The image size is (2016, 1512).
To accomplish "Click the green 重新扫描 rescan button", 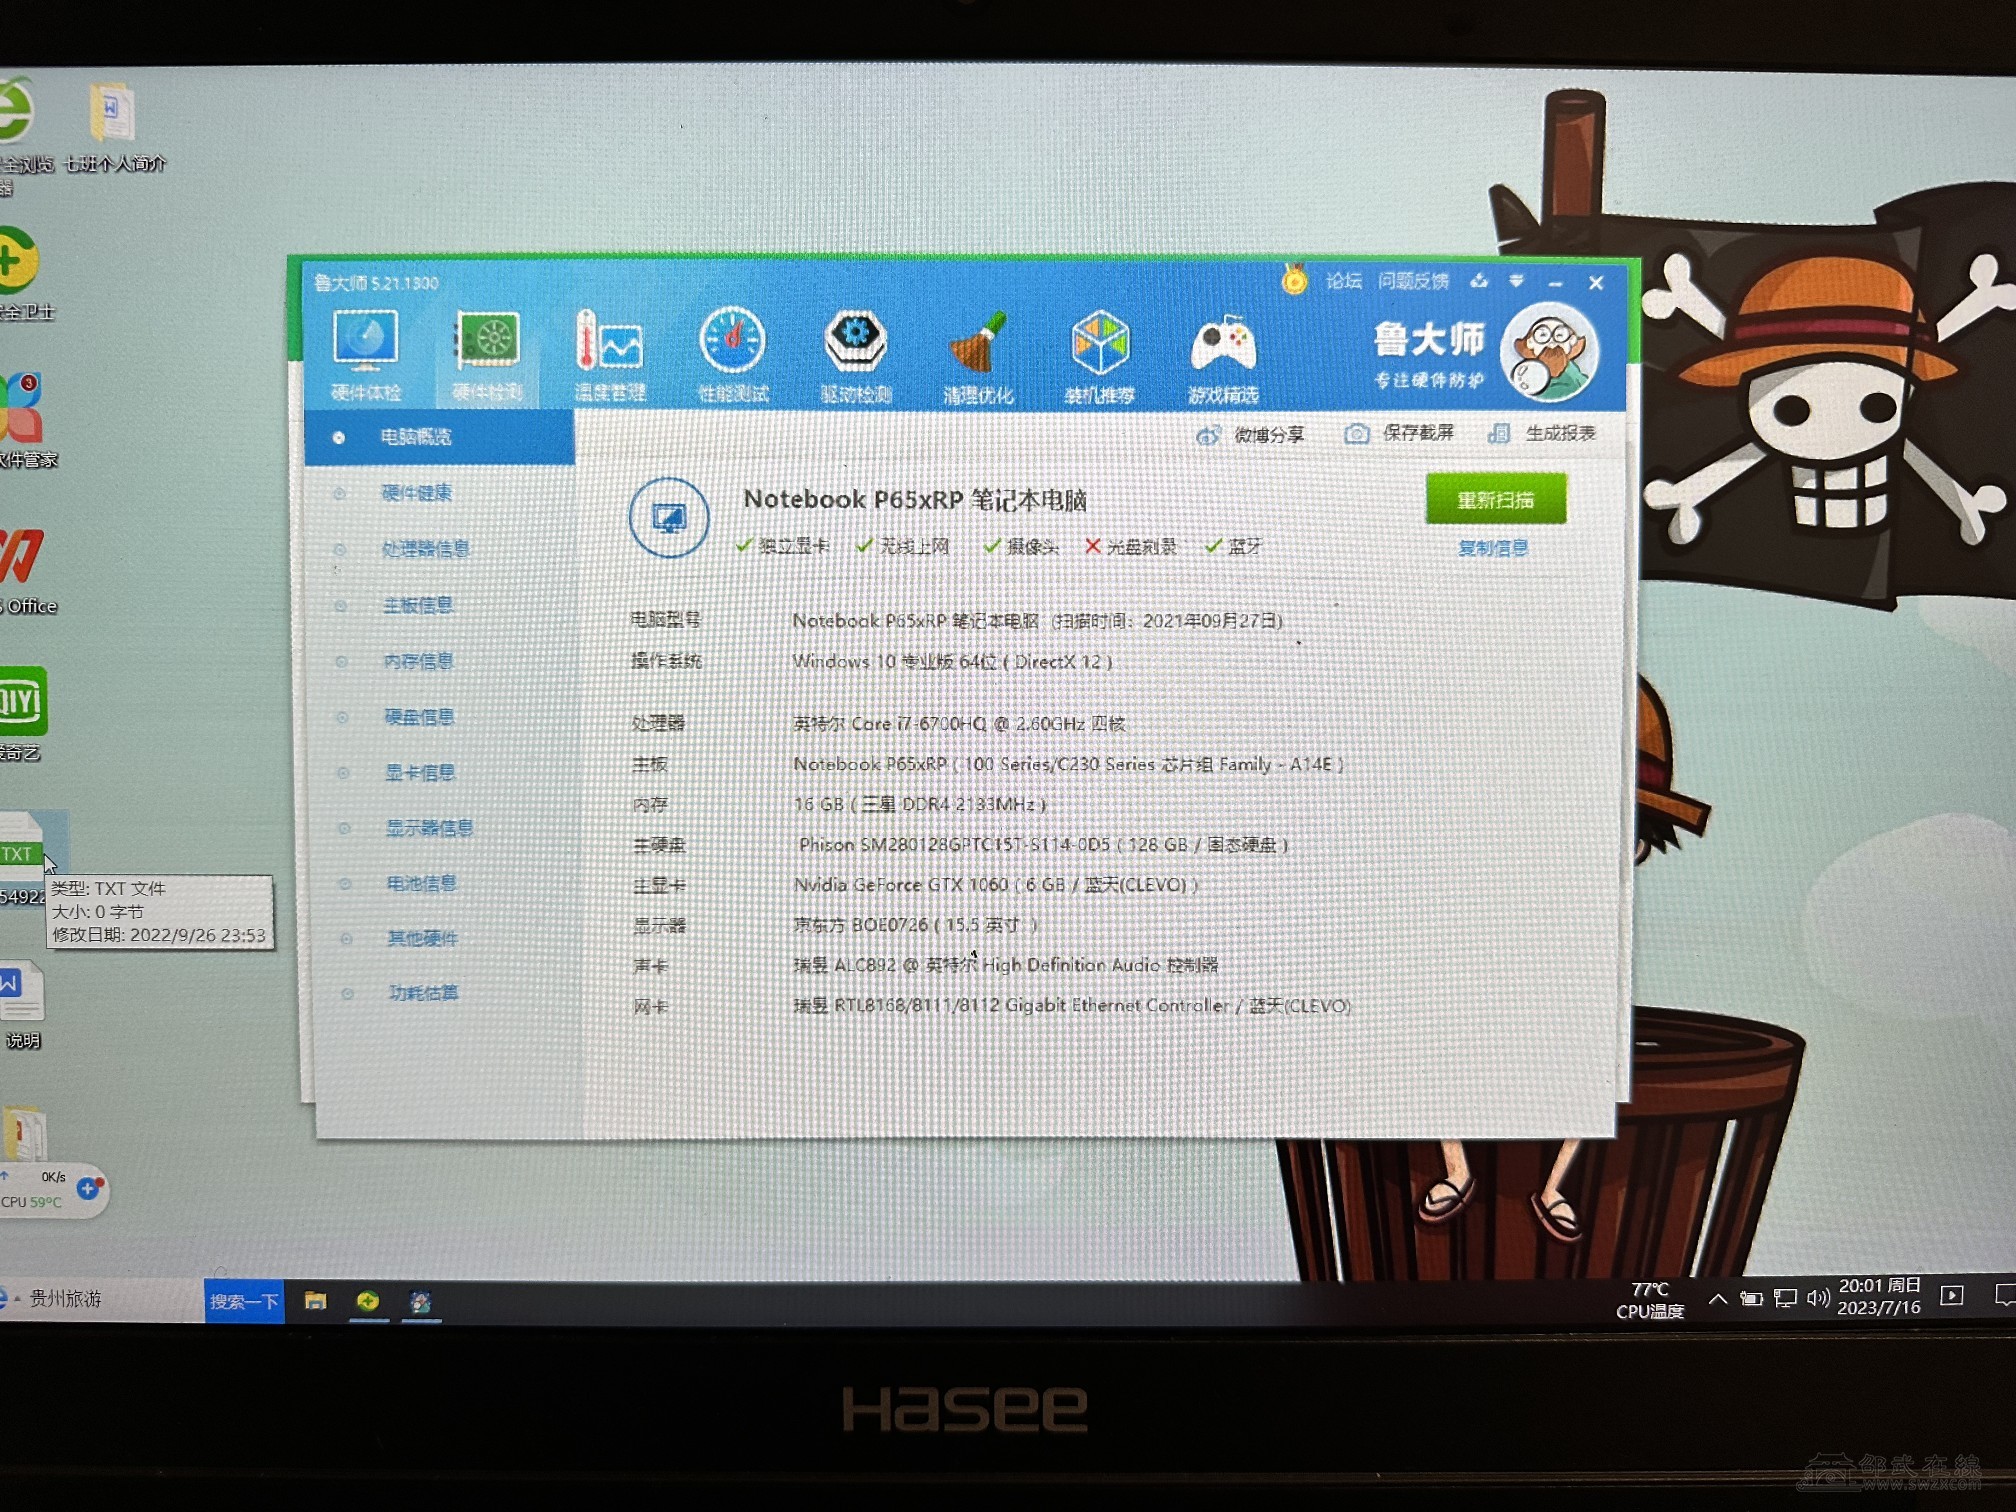I will click(1495, 499).
